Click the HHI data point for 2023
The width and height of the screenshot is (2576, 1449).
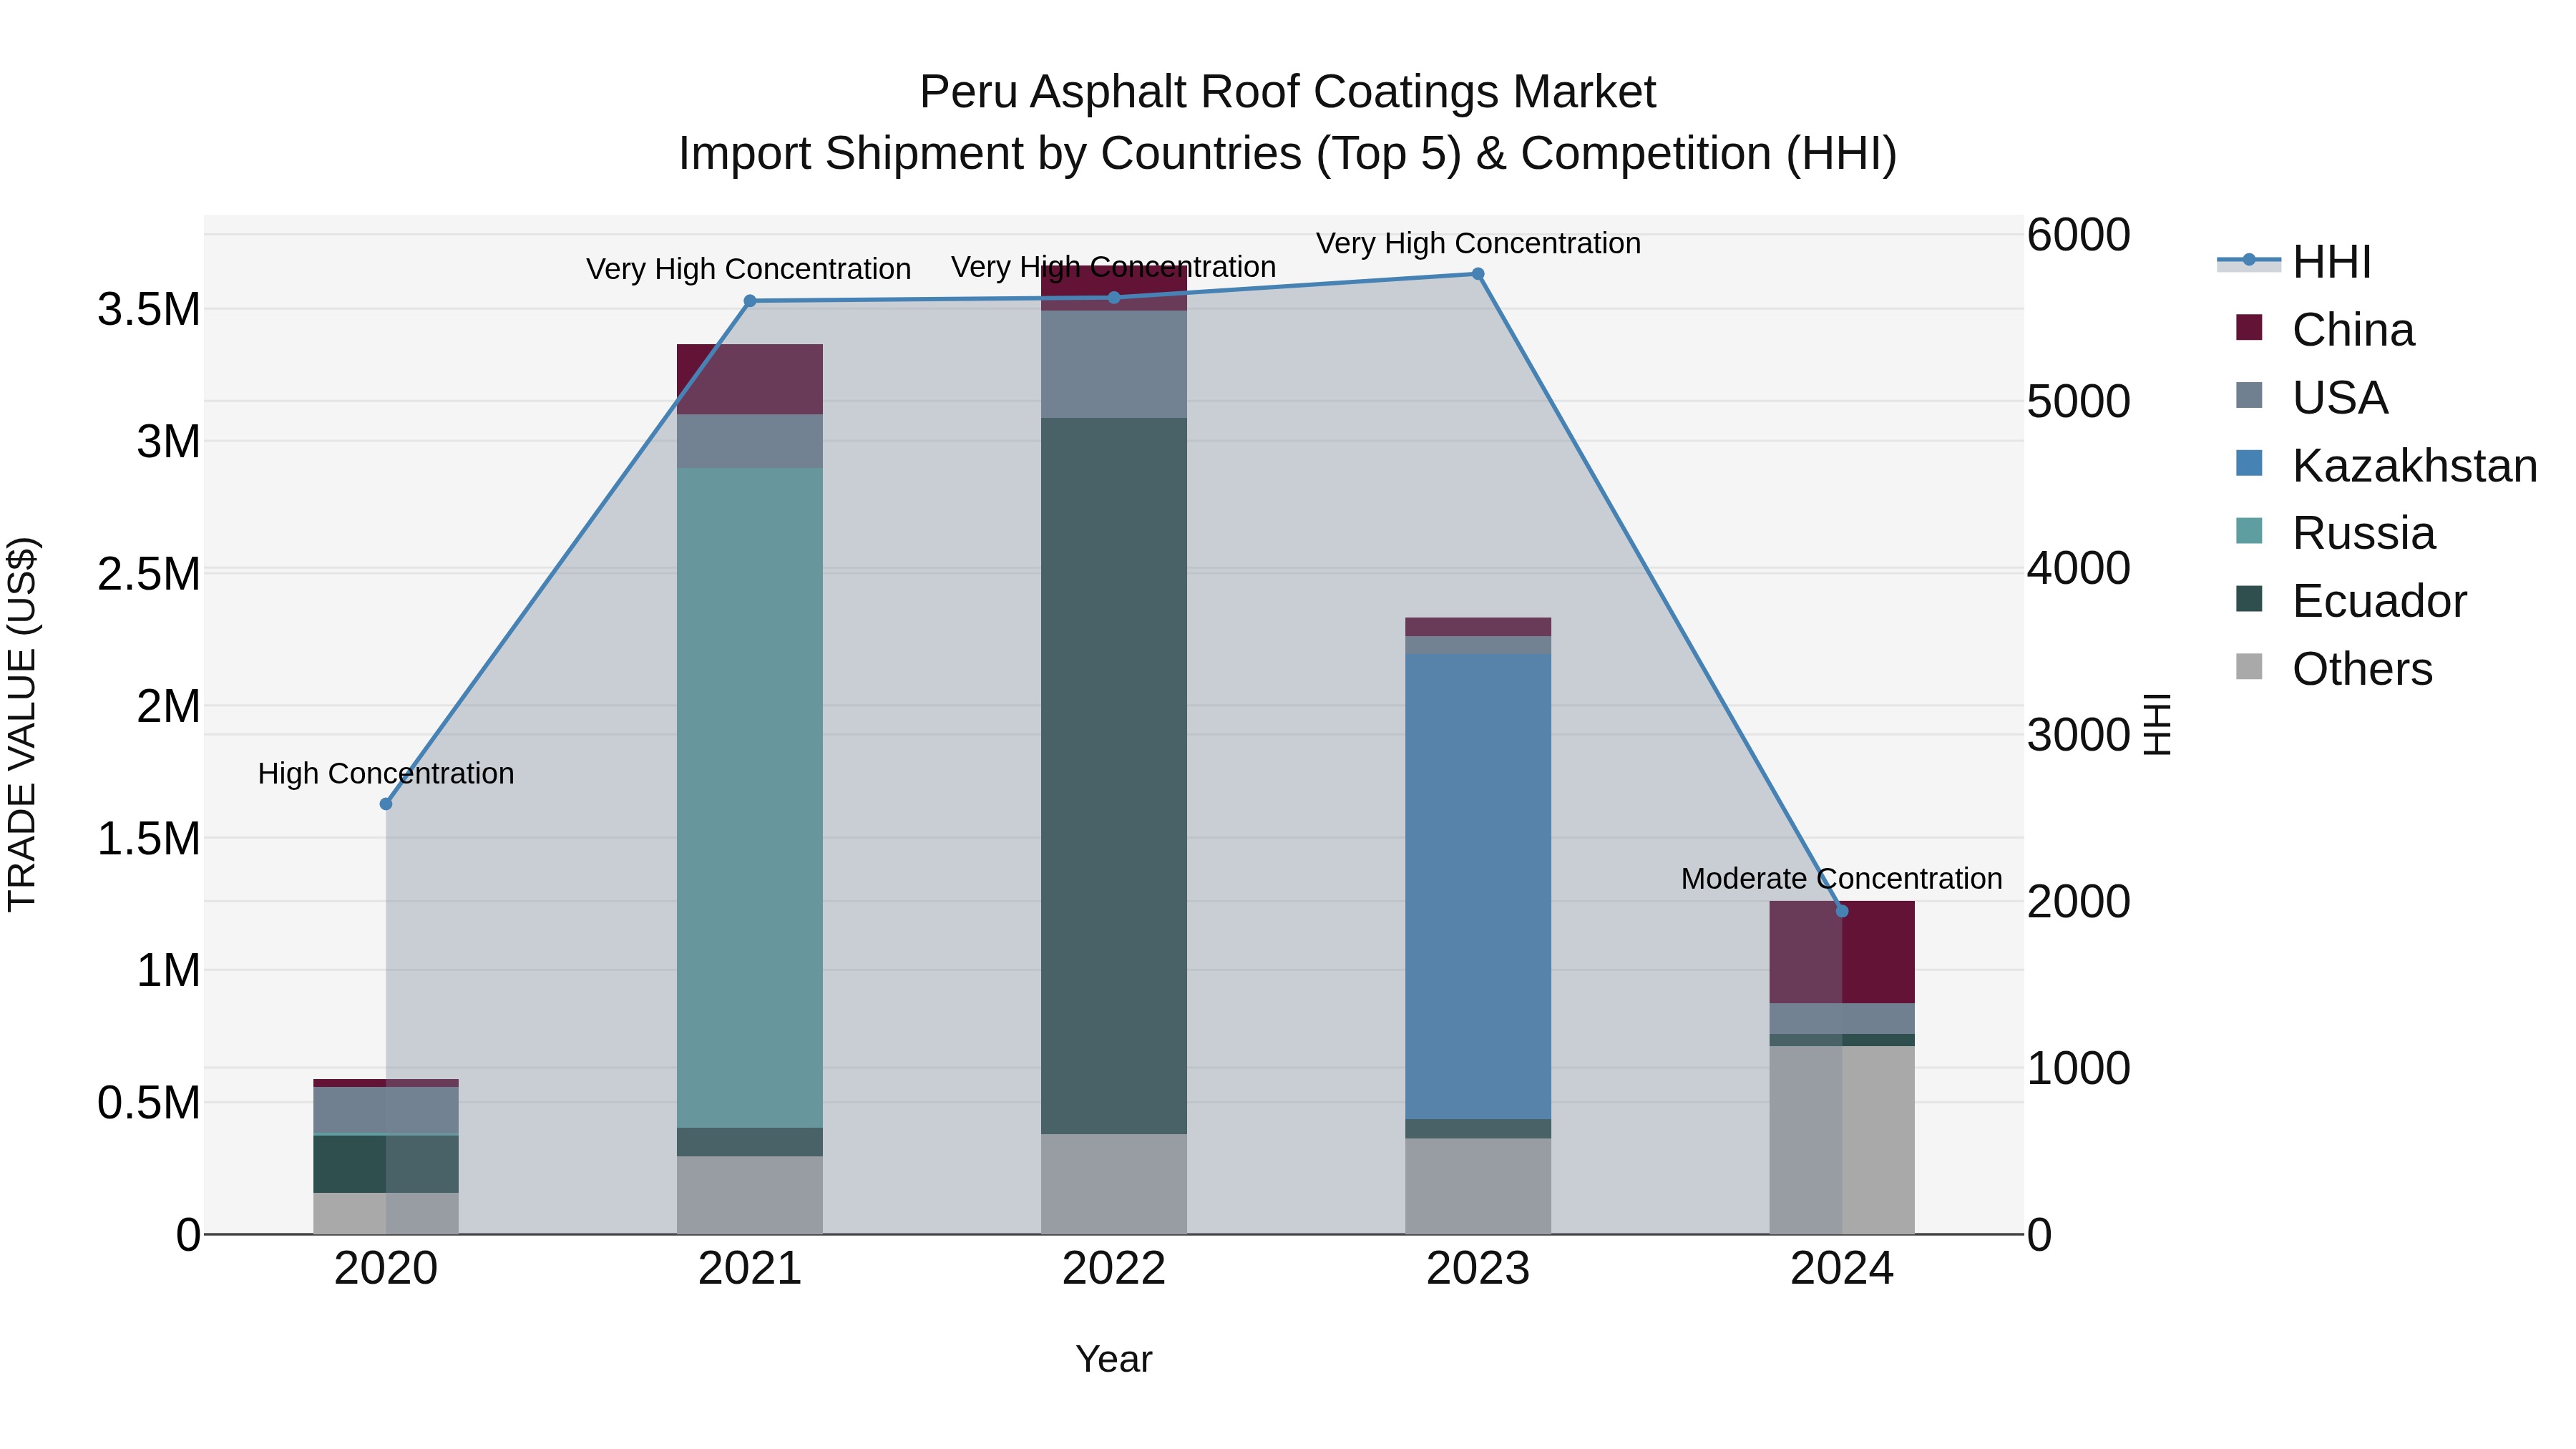[1478, 274]
